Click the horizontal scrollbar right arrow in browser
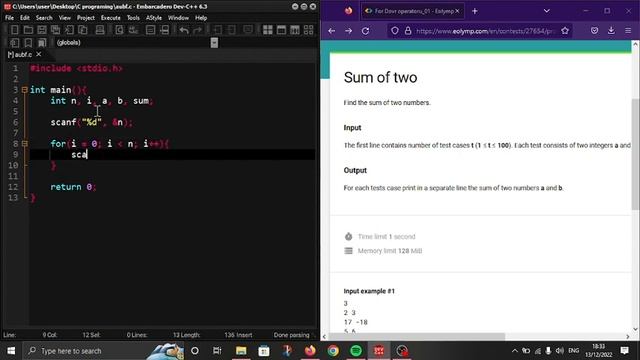Viewport: 640px width, 360px height. (628, 336)
